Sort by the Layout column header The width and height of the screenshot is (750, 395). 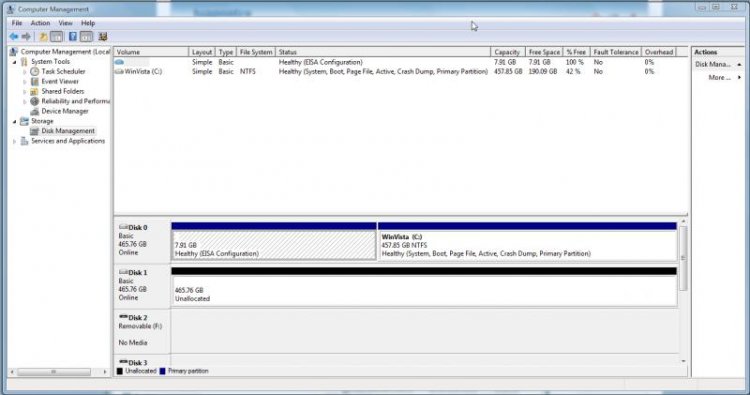(x=202, y=52)
